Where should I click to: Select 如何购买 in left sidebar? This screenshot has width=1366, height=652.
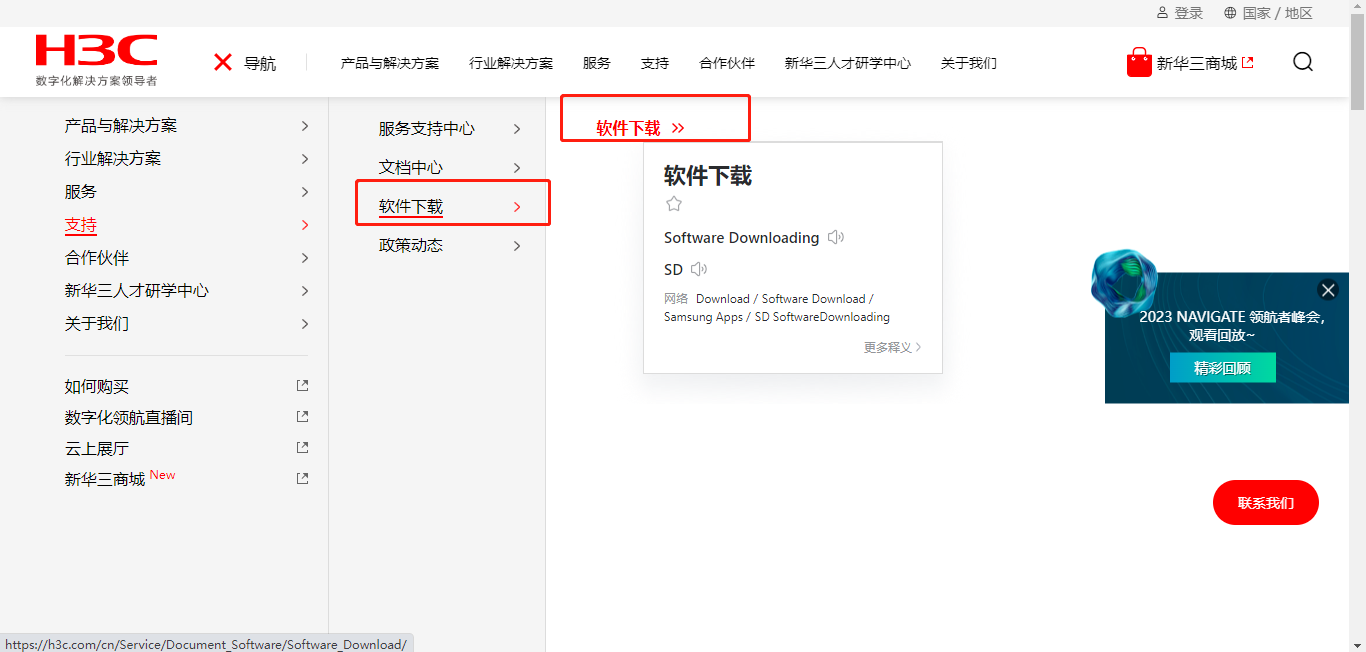coord(97,387)
